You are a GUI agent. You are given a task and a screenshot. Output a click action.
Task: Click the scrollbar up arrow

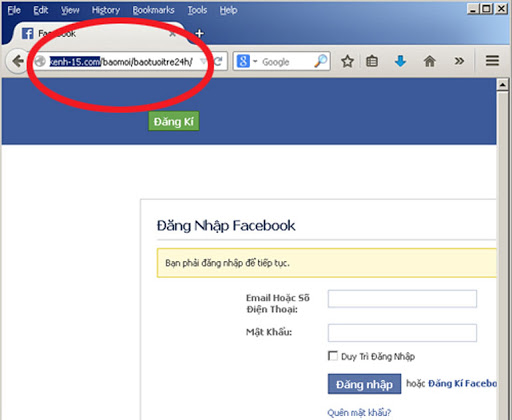point(502,85)
